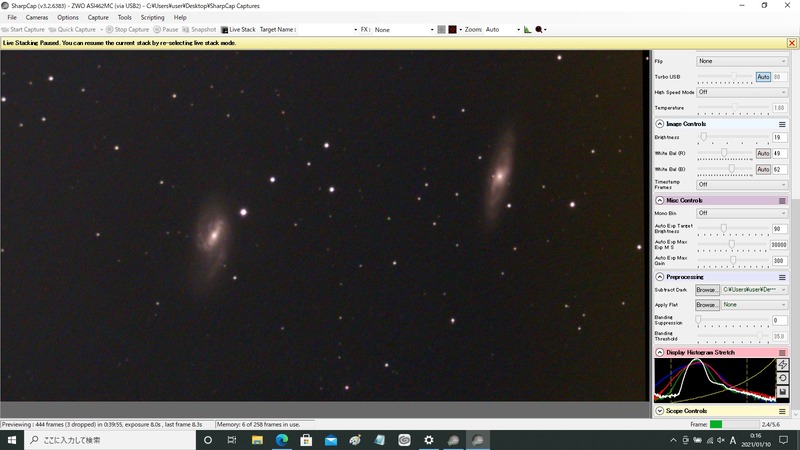Open the Tools menu
Image resolution: width=800 pixels, height=450 pixels.
pyautogui.click(x=124, y=17)
